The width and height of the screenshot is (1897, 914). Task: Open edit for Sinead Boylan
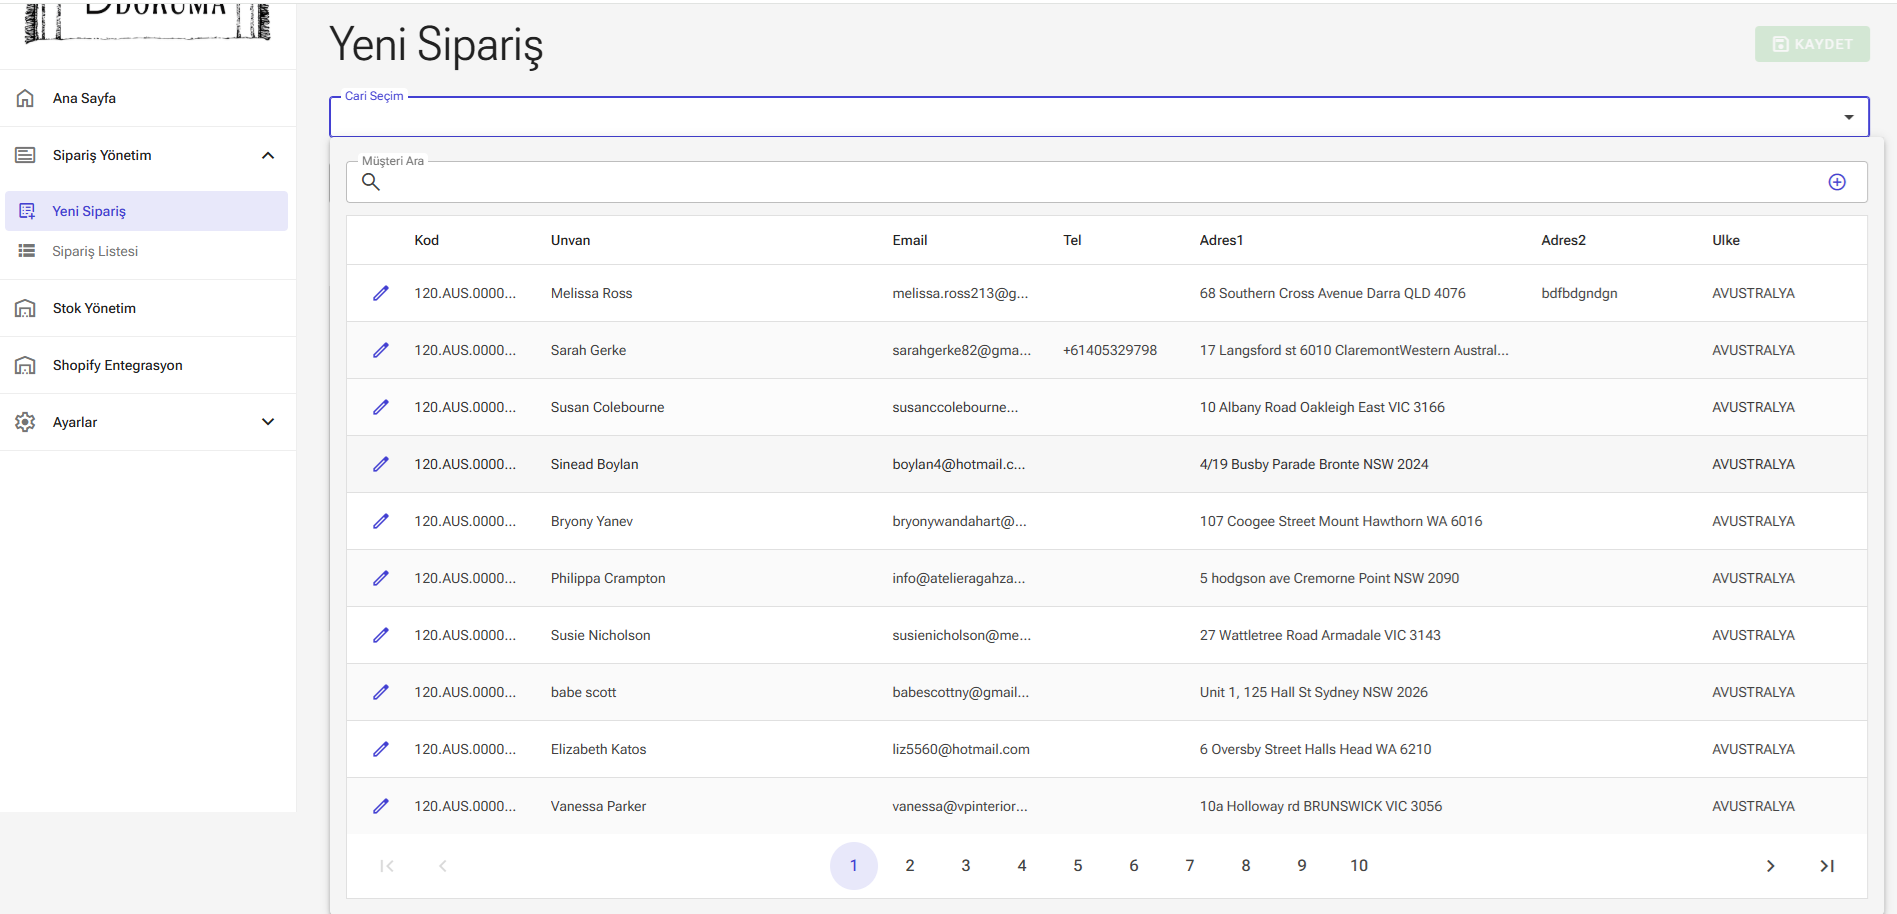tap(381, 464)
